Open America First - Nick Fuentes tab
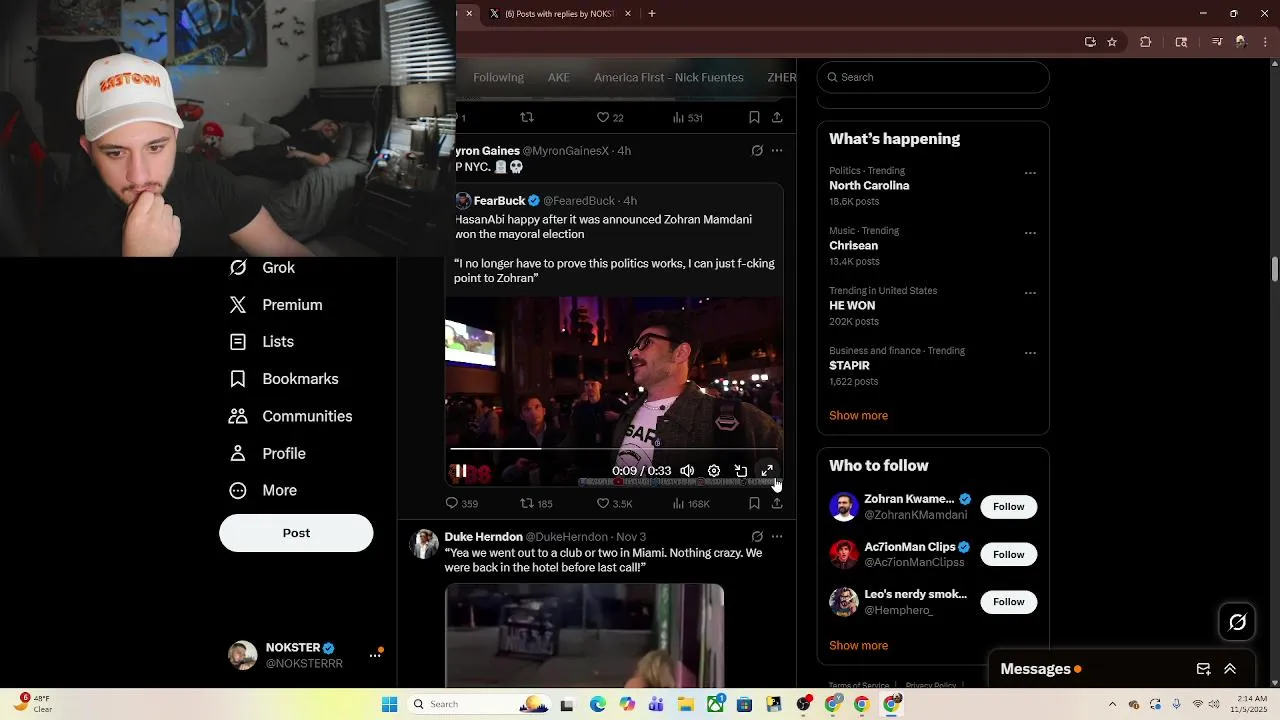 point(669,78)
